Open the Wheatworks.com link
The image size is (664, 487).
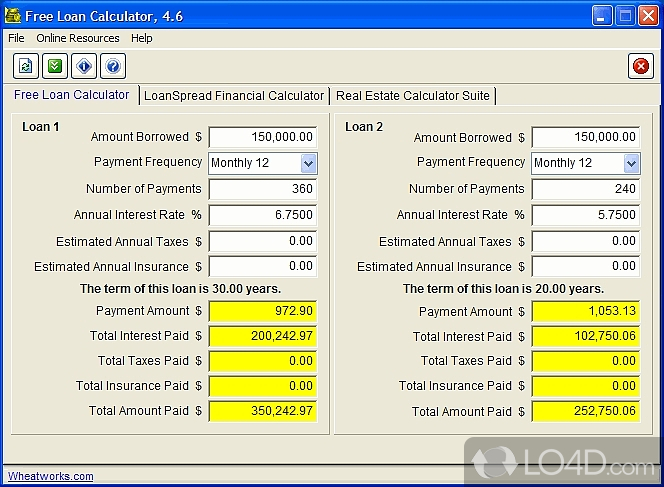[x=50, y=476]
